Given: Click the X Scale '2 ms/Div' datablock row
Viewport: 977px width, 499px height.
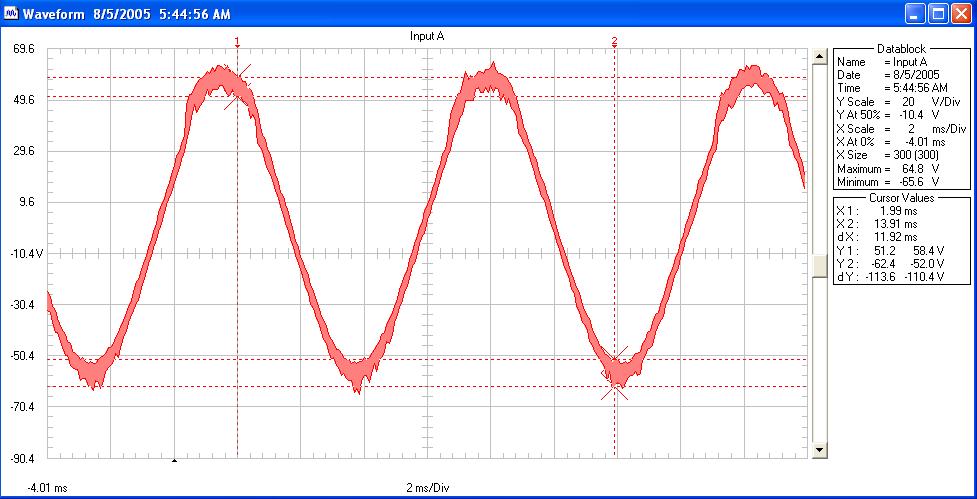Looking at the screenshot, I should click(x=901, y=130).
